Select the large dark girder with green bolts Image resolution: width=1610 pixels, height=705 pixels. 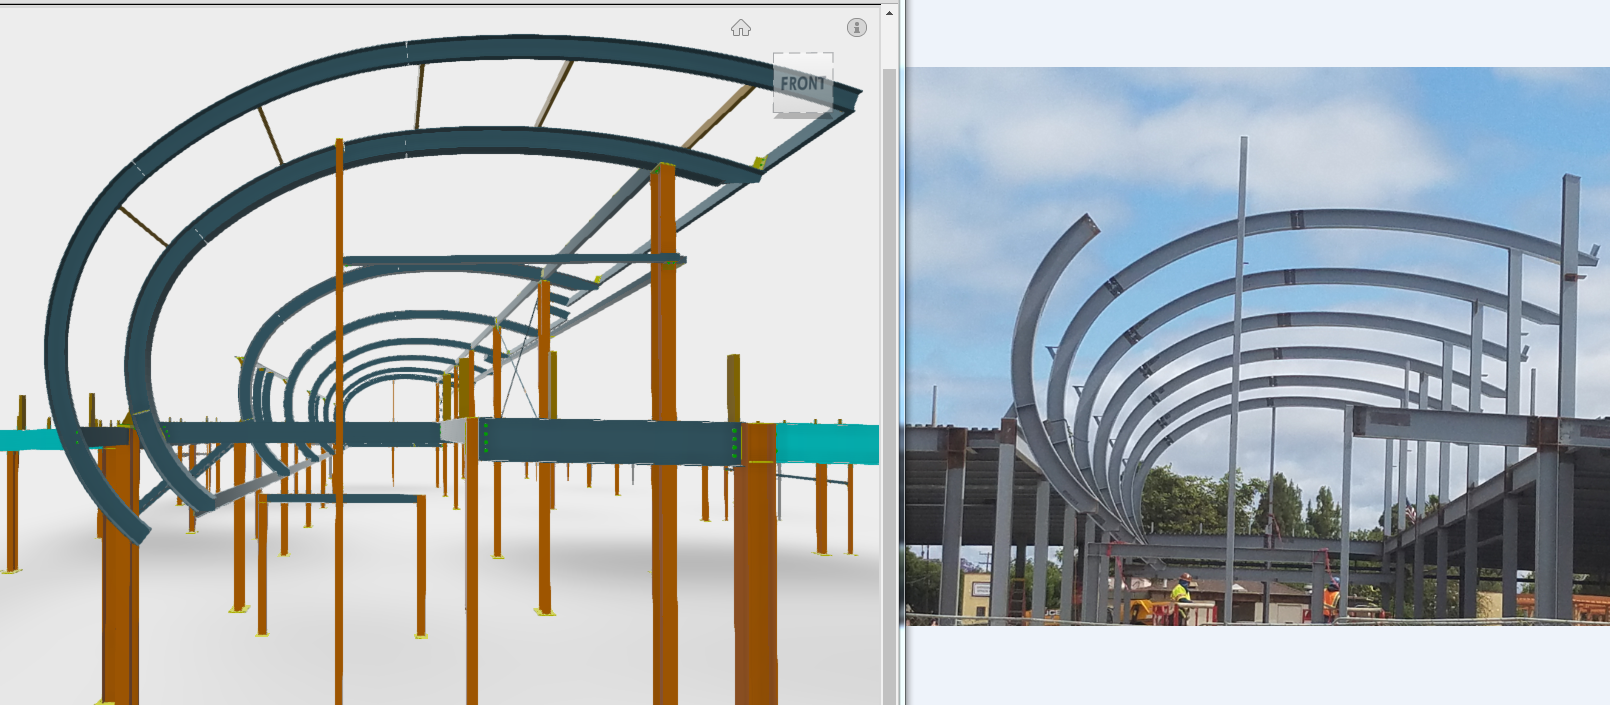pos(608,441)
